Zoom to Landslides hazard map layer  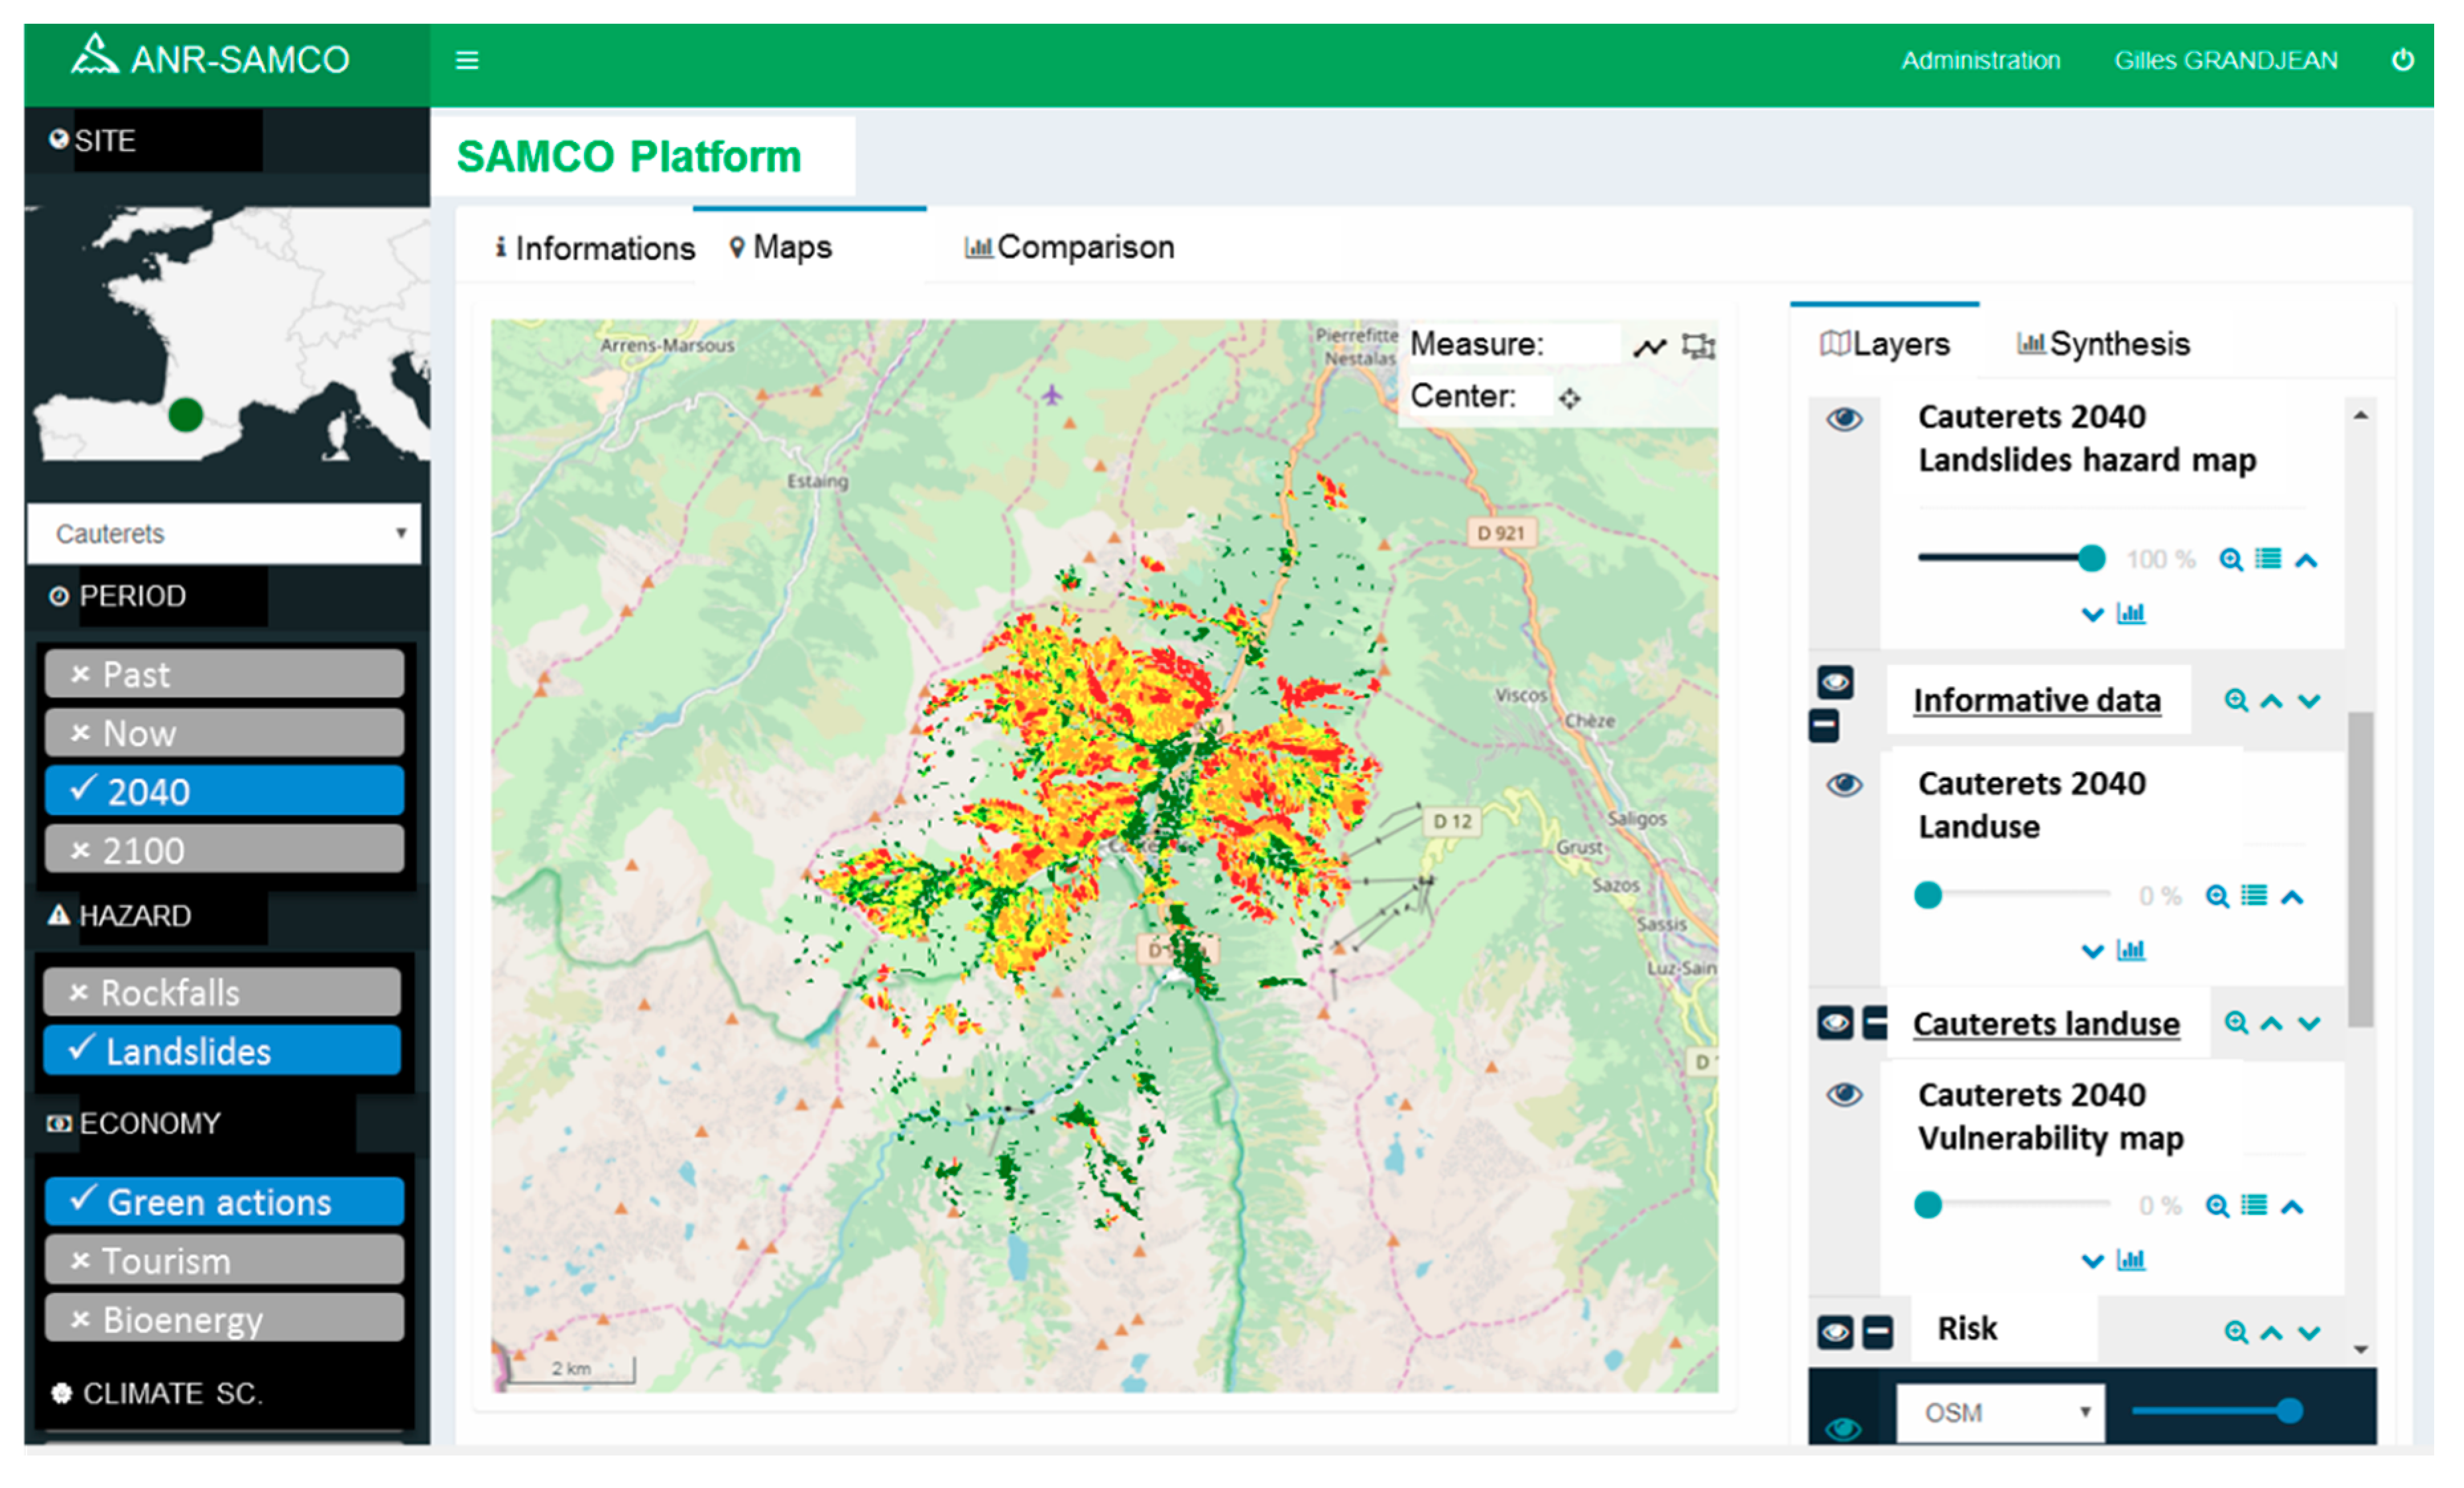[x=2230, y=559]
